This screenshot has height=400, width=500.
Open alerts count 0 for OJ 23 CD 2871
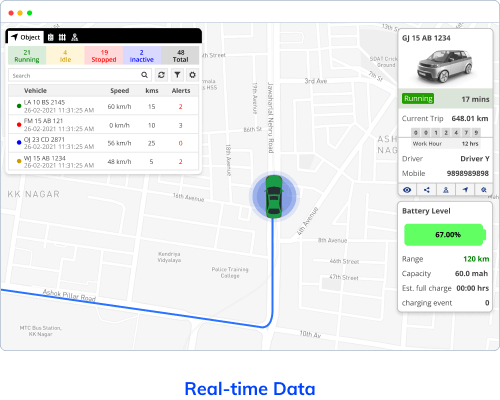pyautogui.click(x=181, y=143)
